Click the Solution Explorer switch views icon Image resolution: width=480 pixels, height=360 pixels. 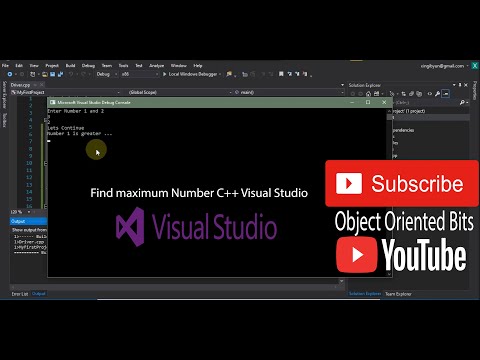(377, 94)
